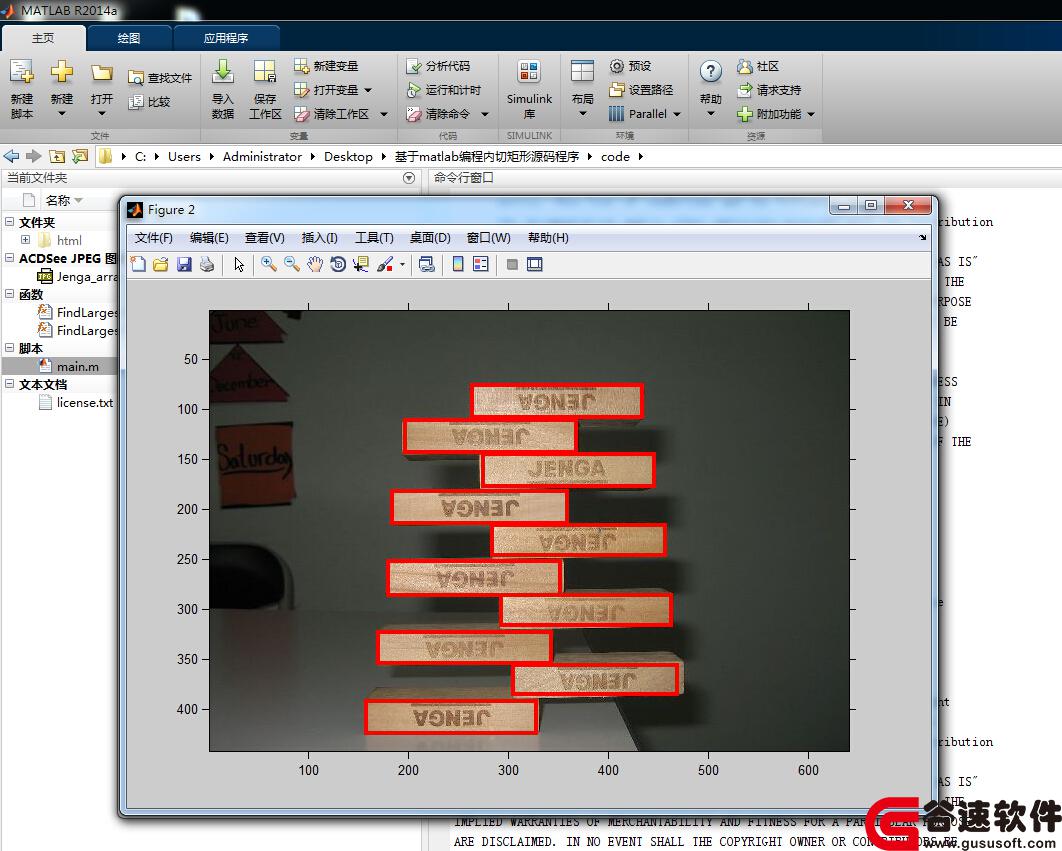The image size is (1062, 851).
Task: Click Open File icon in Figure 2 toolbar
Action: (x=161, y=264)
